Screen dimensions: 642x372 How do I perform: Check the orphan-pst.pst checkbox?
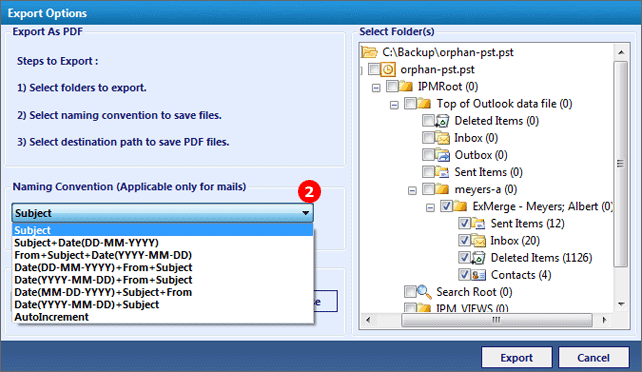click(374, 69)
